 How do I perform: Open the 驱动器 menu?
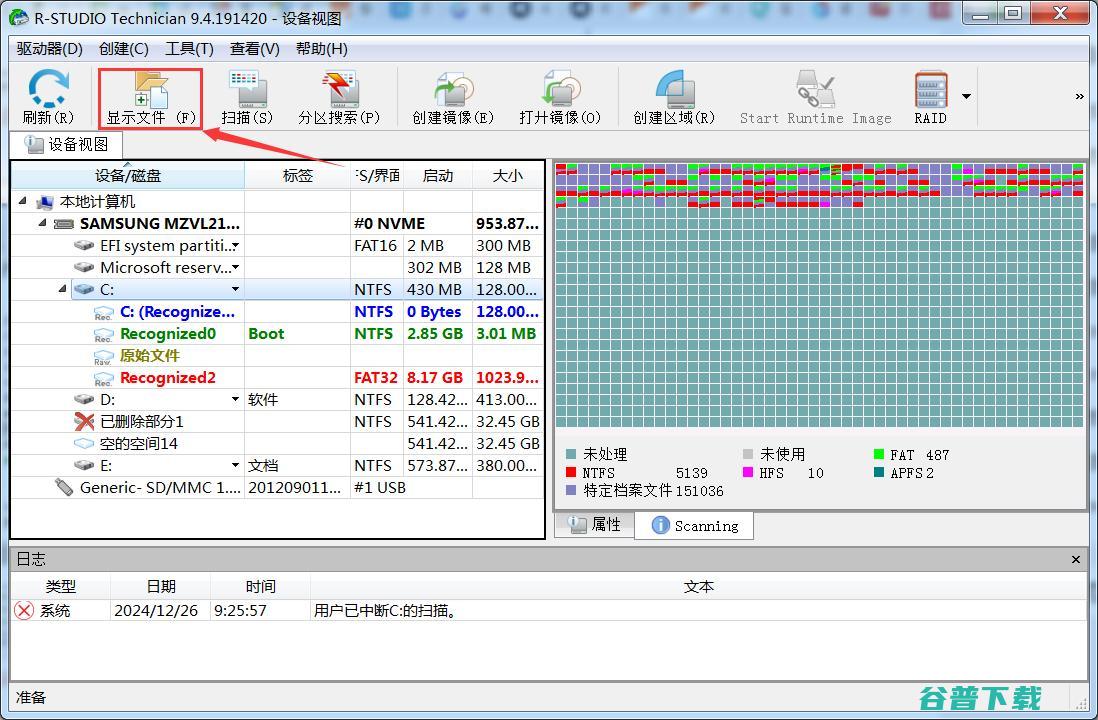coord(48,48)
